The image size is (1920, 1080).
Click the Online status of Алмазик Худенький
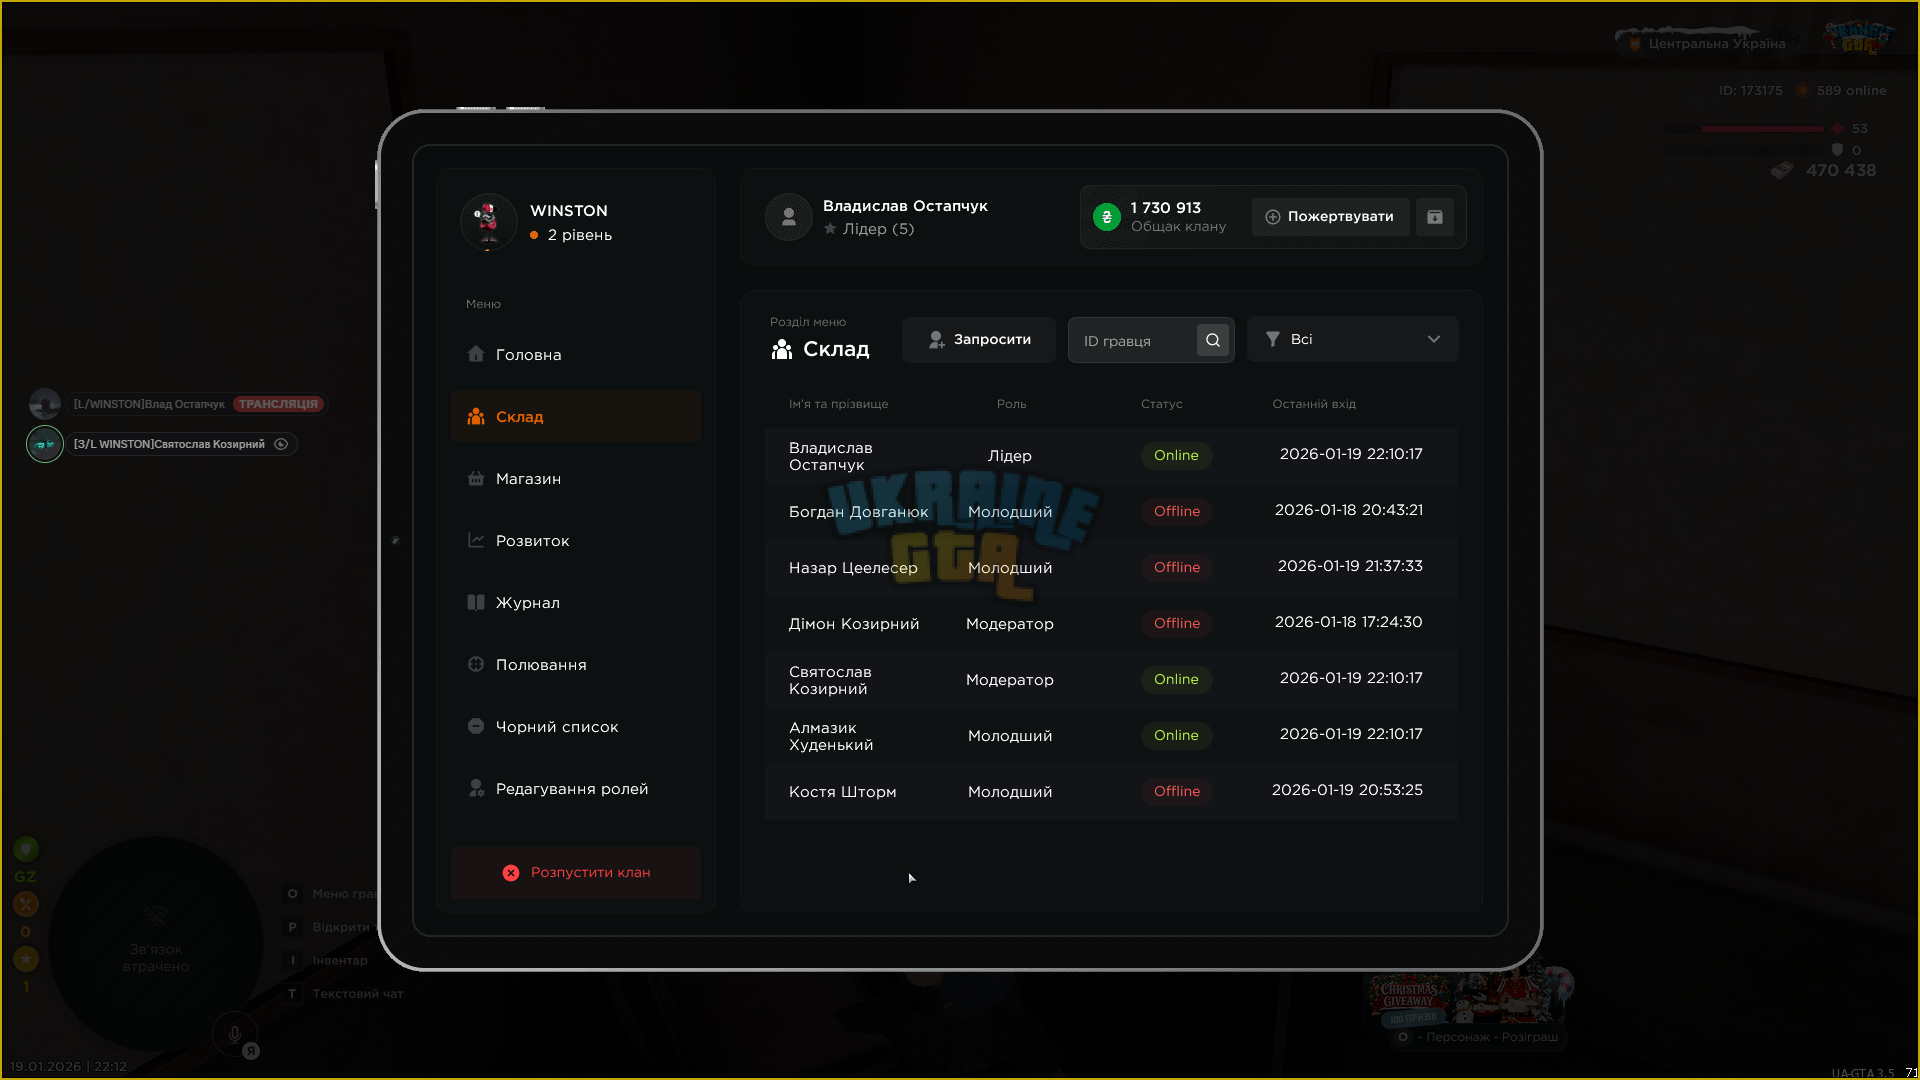click(x=1176, y=736)
